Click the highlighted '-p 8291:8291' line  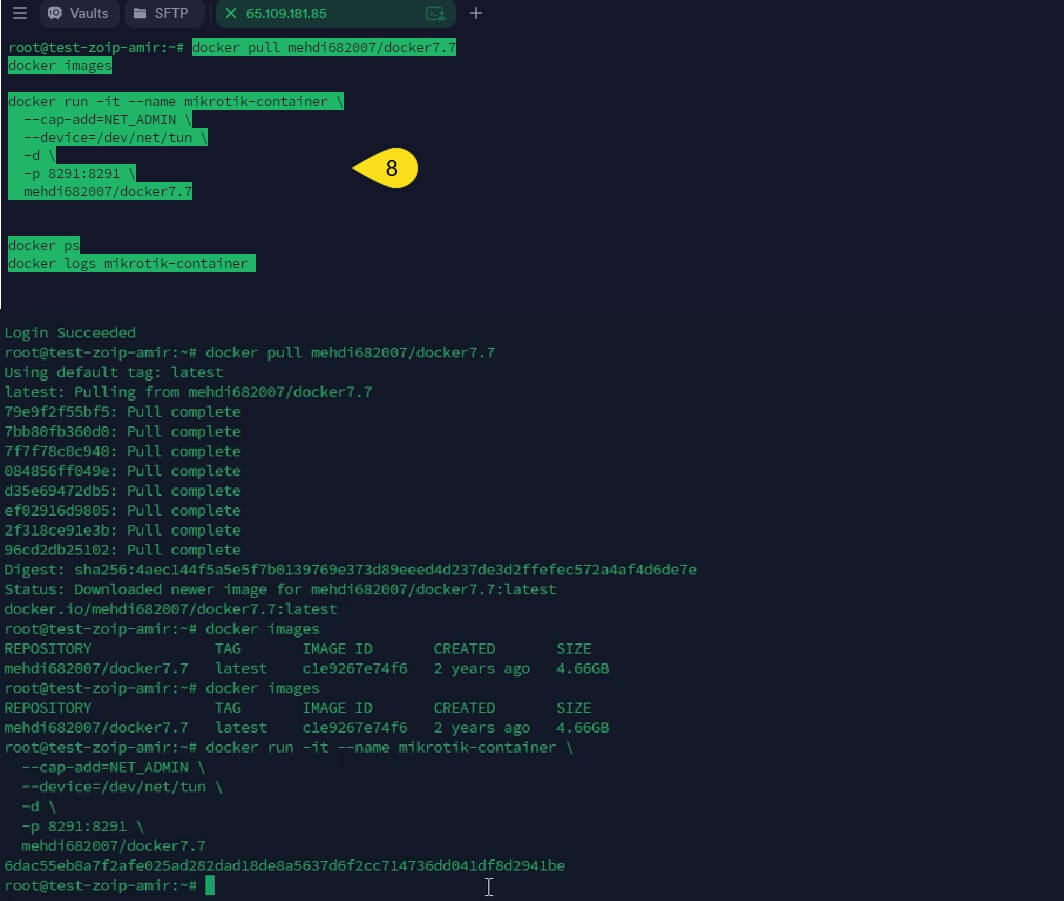point(80,173)
